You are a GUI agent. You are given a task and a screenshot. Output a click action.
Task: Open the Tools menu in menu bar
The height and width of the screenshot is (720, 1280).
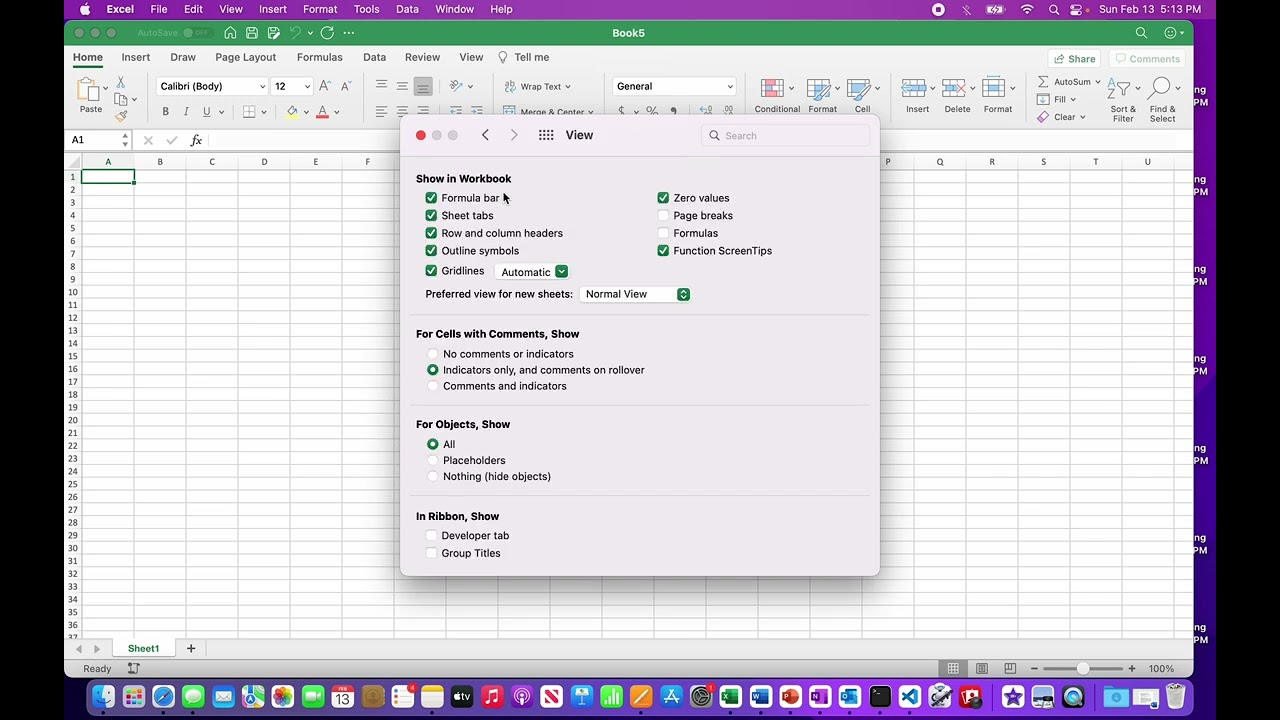click(x=366, y=9)
